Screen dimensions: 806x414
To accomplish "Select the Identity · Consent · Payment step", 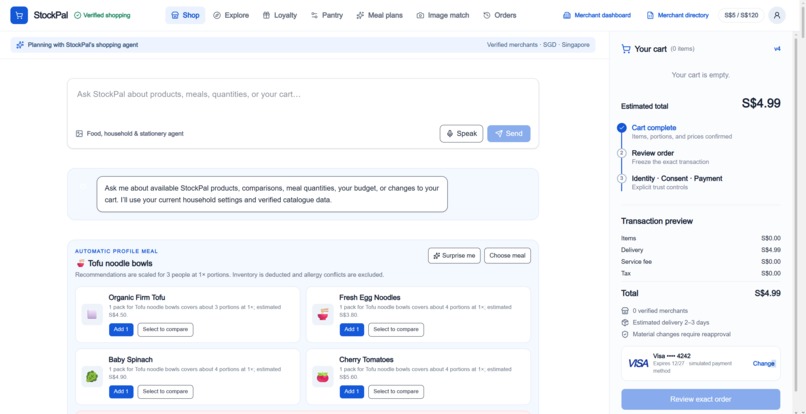I will pyautogui.click(x=677, y=178).
